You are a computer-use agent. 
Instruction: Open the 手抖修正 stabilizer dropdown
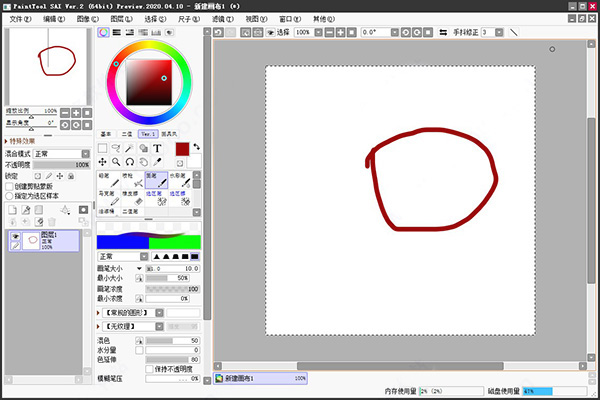[499, 33]
